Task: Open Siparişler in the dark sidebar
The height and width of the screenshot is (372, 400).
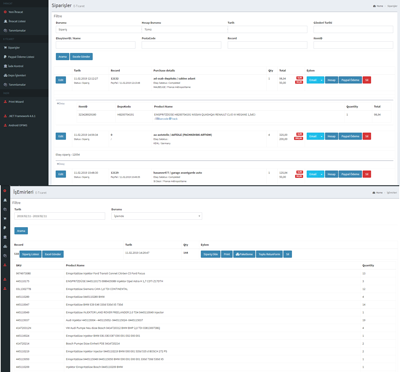Action: (13, 48)
